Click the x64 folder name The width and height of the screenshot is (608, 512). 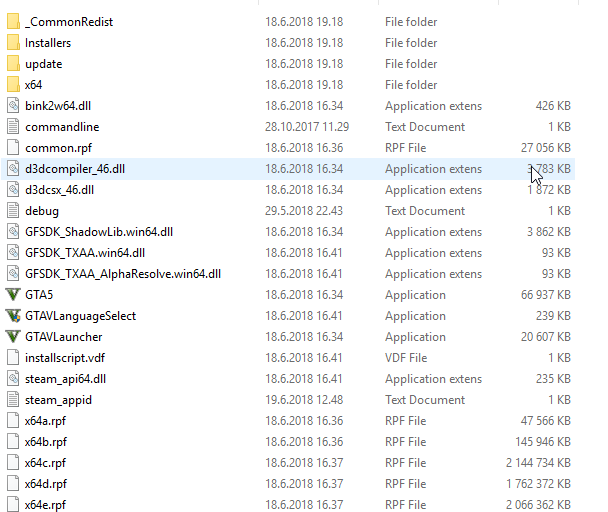(33, 85)
